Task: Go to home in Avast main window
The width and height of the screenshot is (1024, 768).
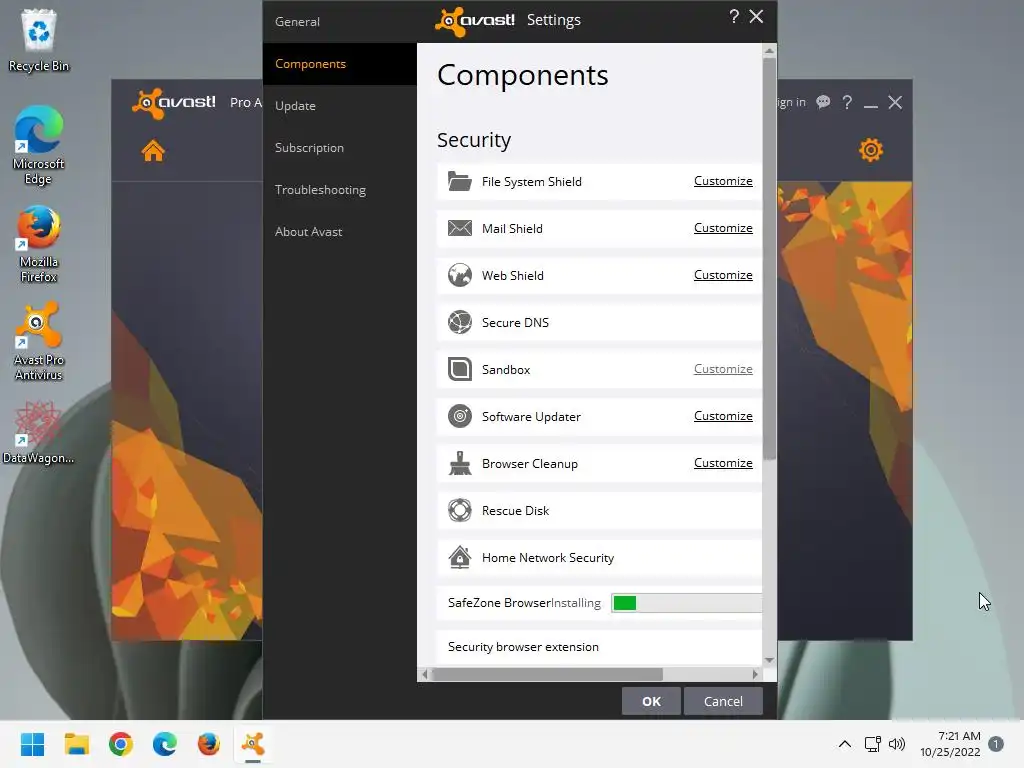Action: tap(153, 151)
